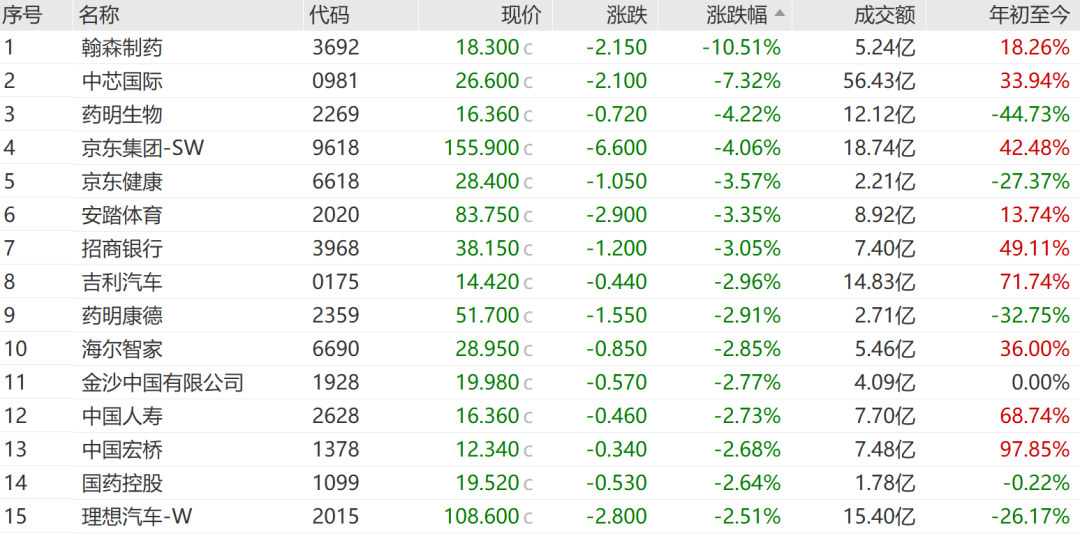Open 京东集团-SW stock details
1080x534 pixels.
pos(540,148)
